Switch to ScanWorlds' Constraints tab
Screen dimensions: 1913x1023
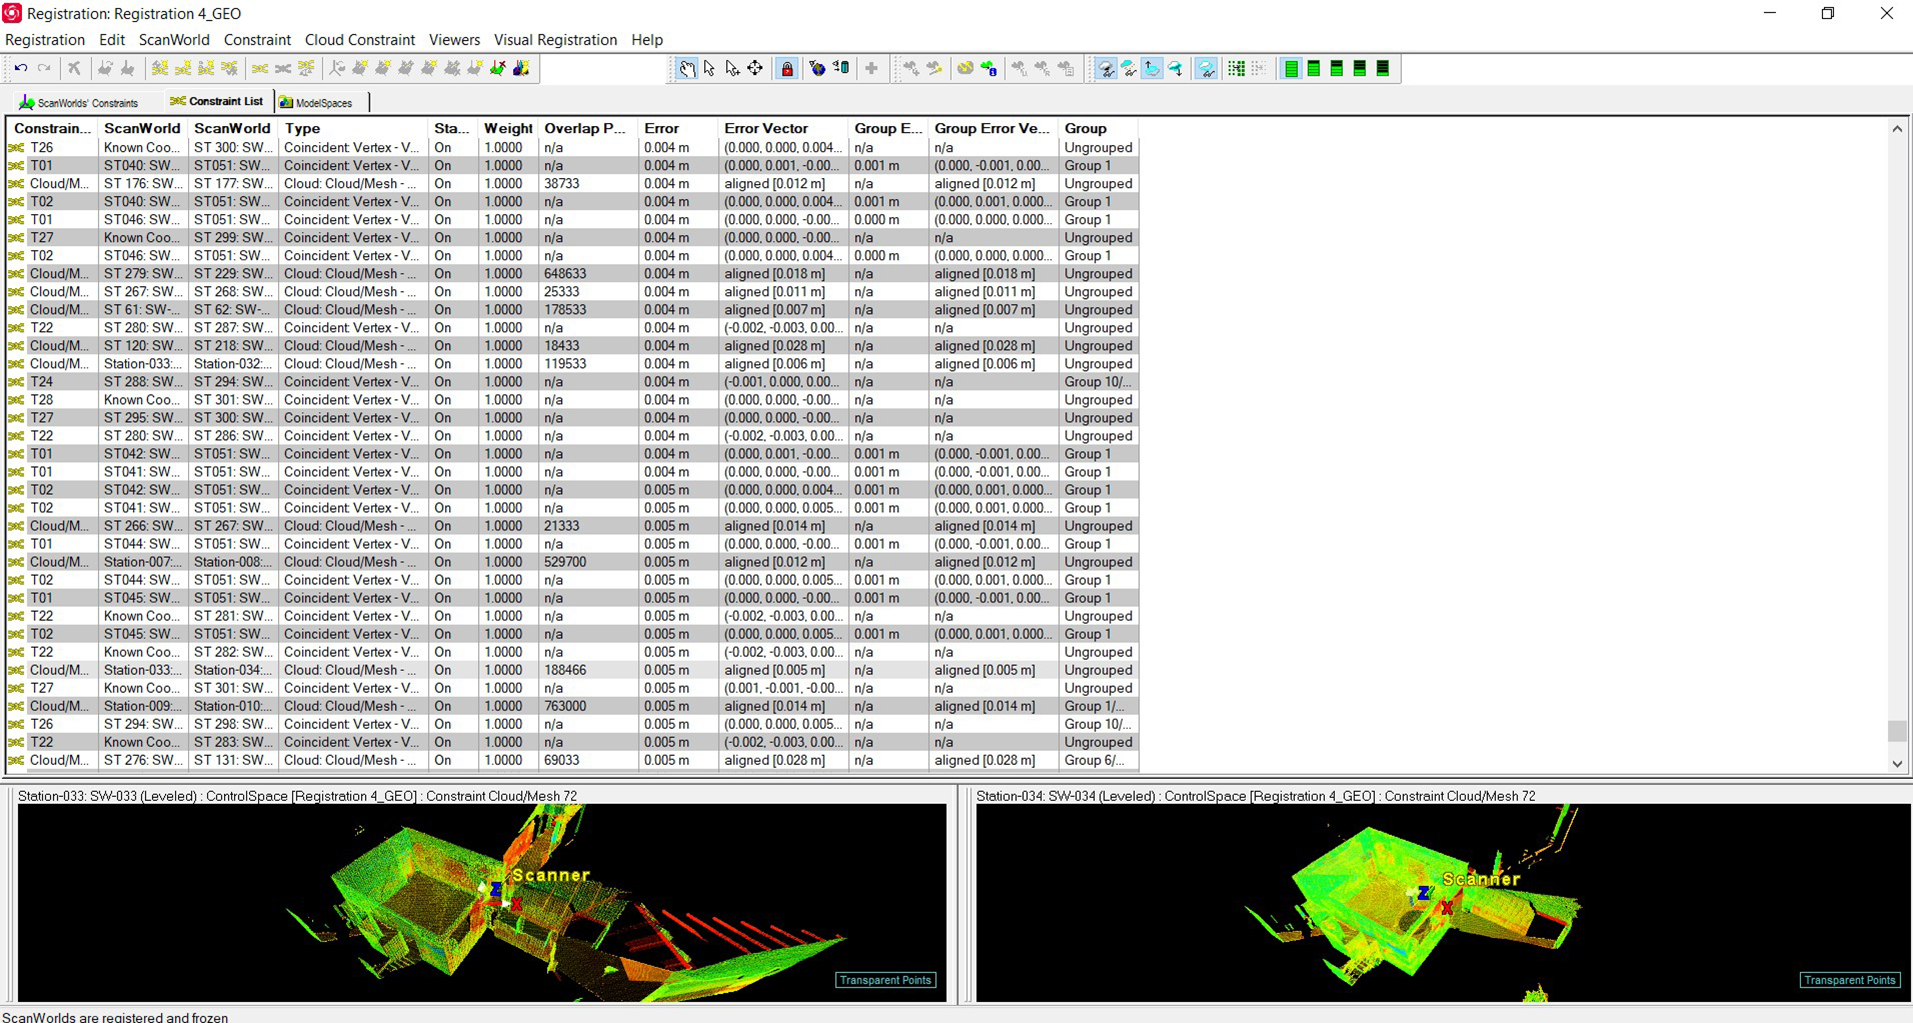(80, 102)
